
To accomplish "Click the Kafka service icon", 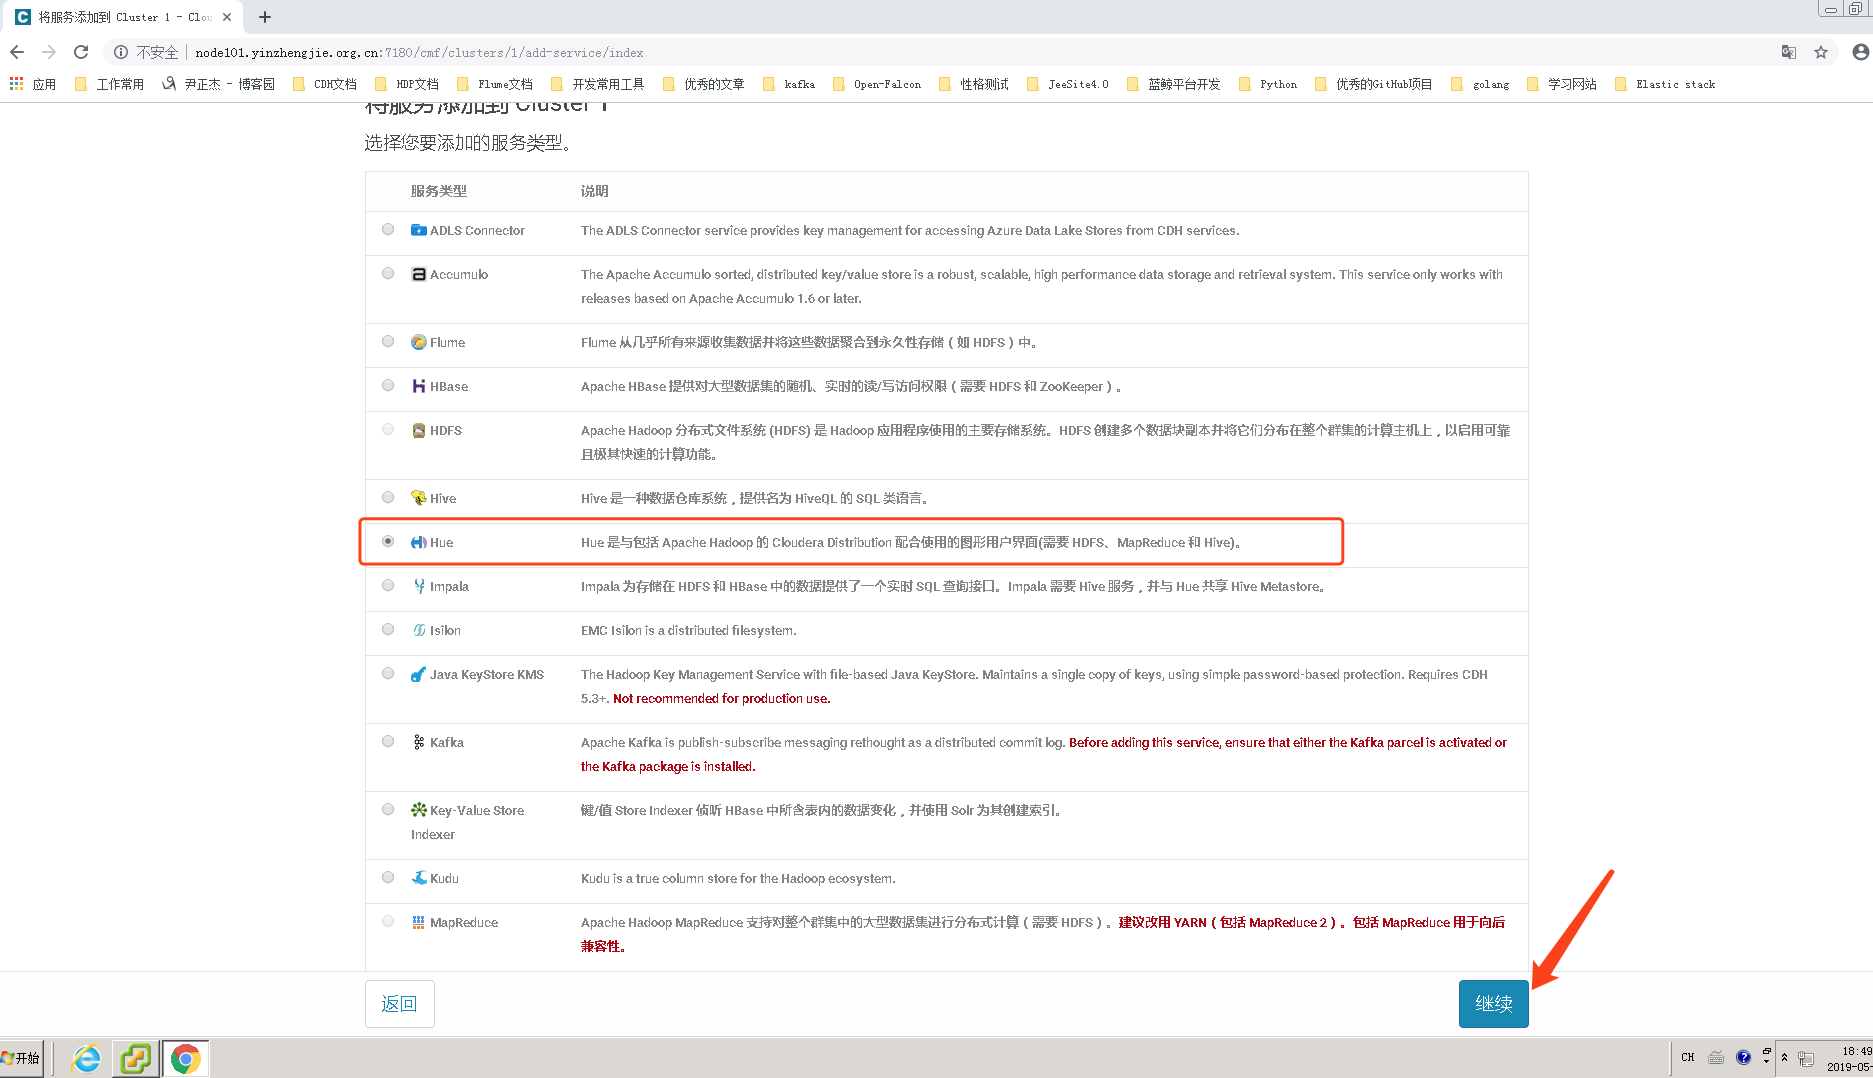I will [418, 742].
